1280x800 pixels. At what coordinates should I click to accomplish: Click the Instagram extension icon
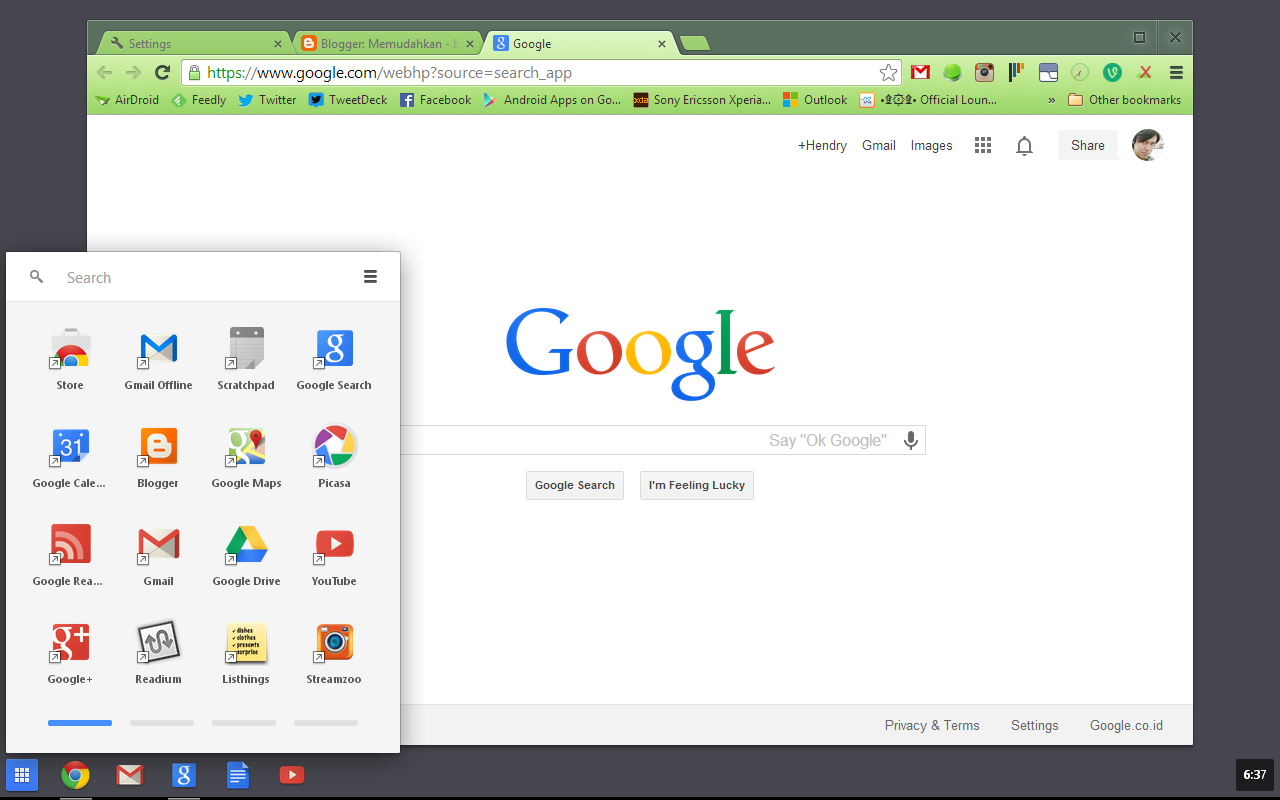(x=984, y=72)
